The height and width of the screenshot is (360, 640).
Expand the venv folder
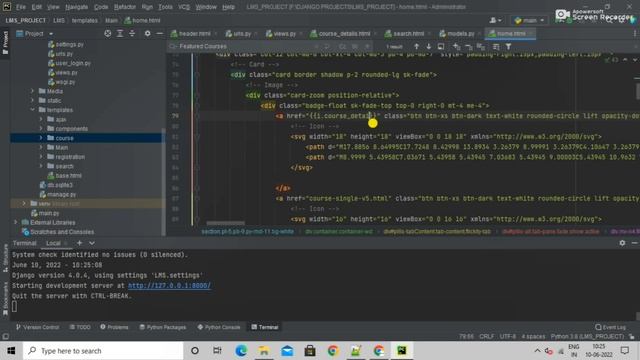(24, 203)
